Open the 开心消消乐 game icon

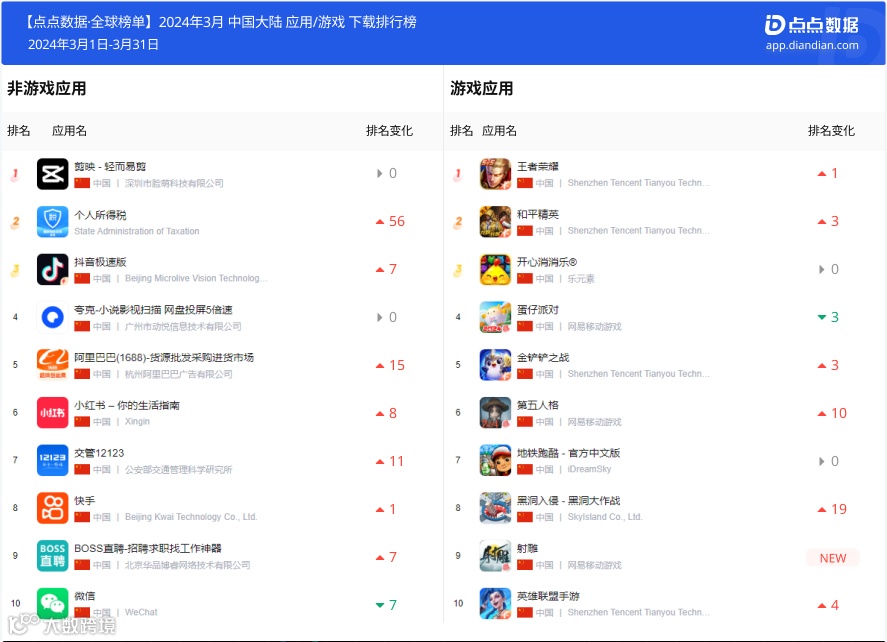(x=495, y=269)
